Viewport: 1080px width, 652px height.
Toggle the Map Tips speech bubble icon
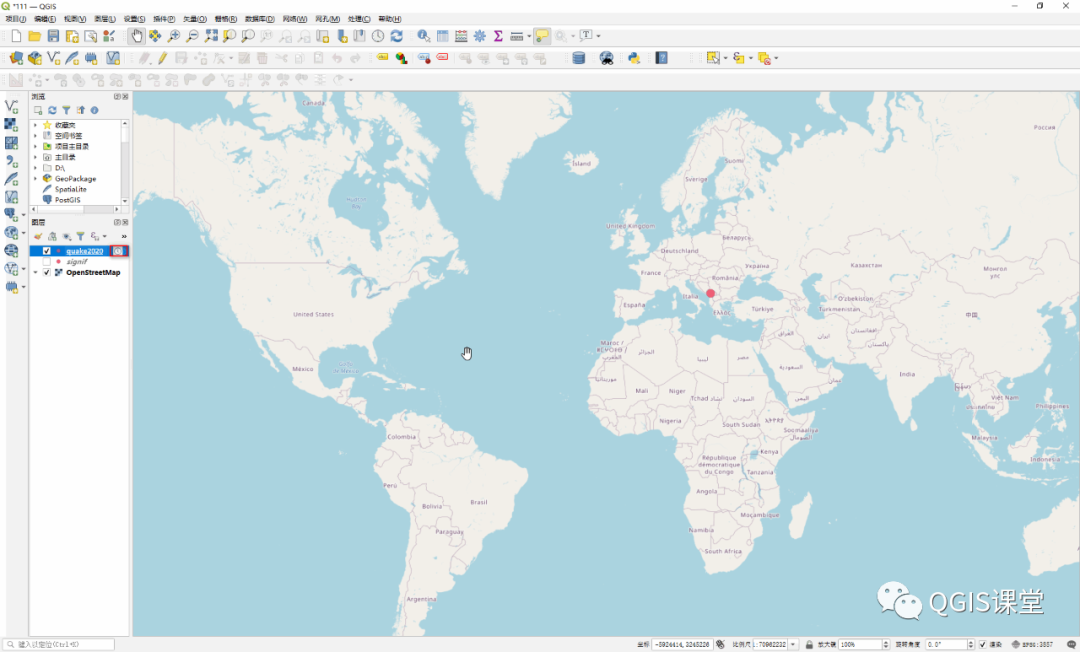[x=542, y=36]
